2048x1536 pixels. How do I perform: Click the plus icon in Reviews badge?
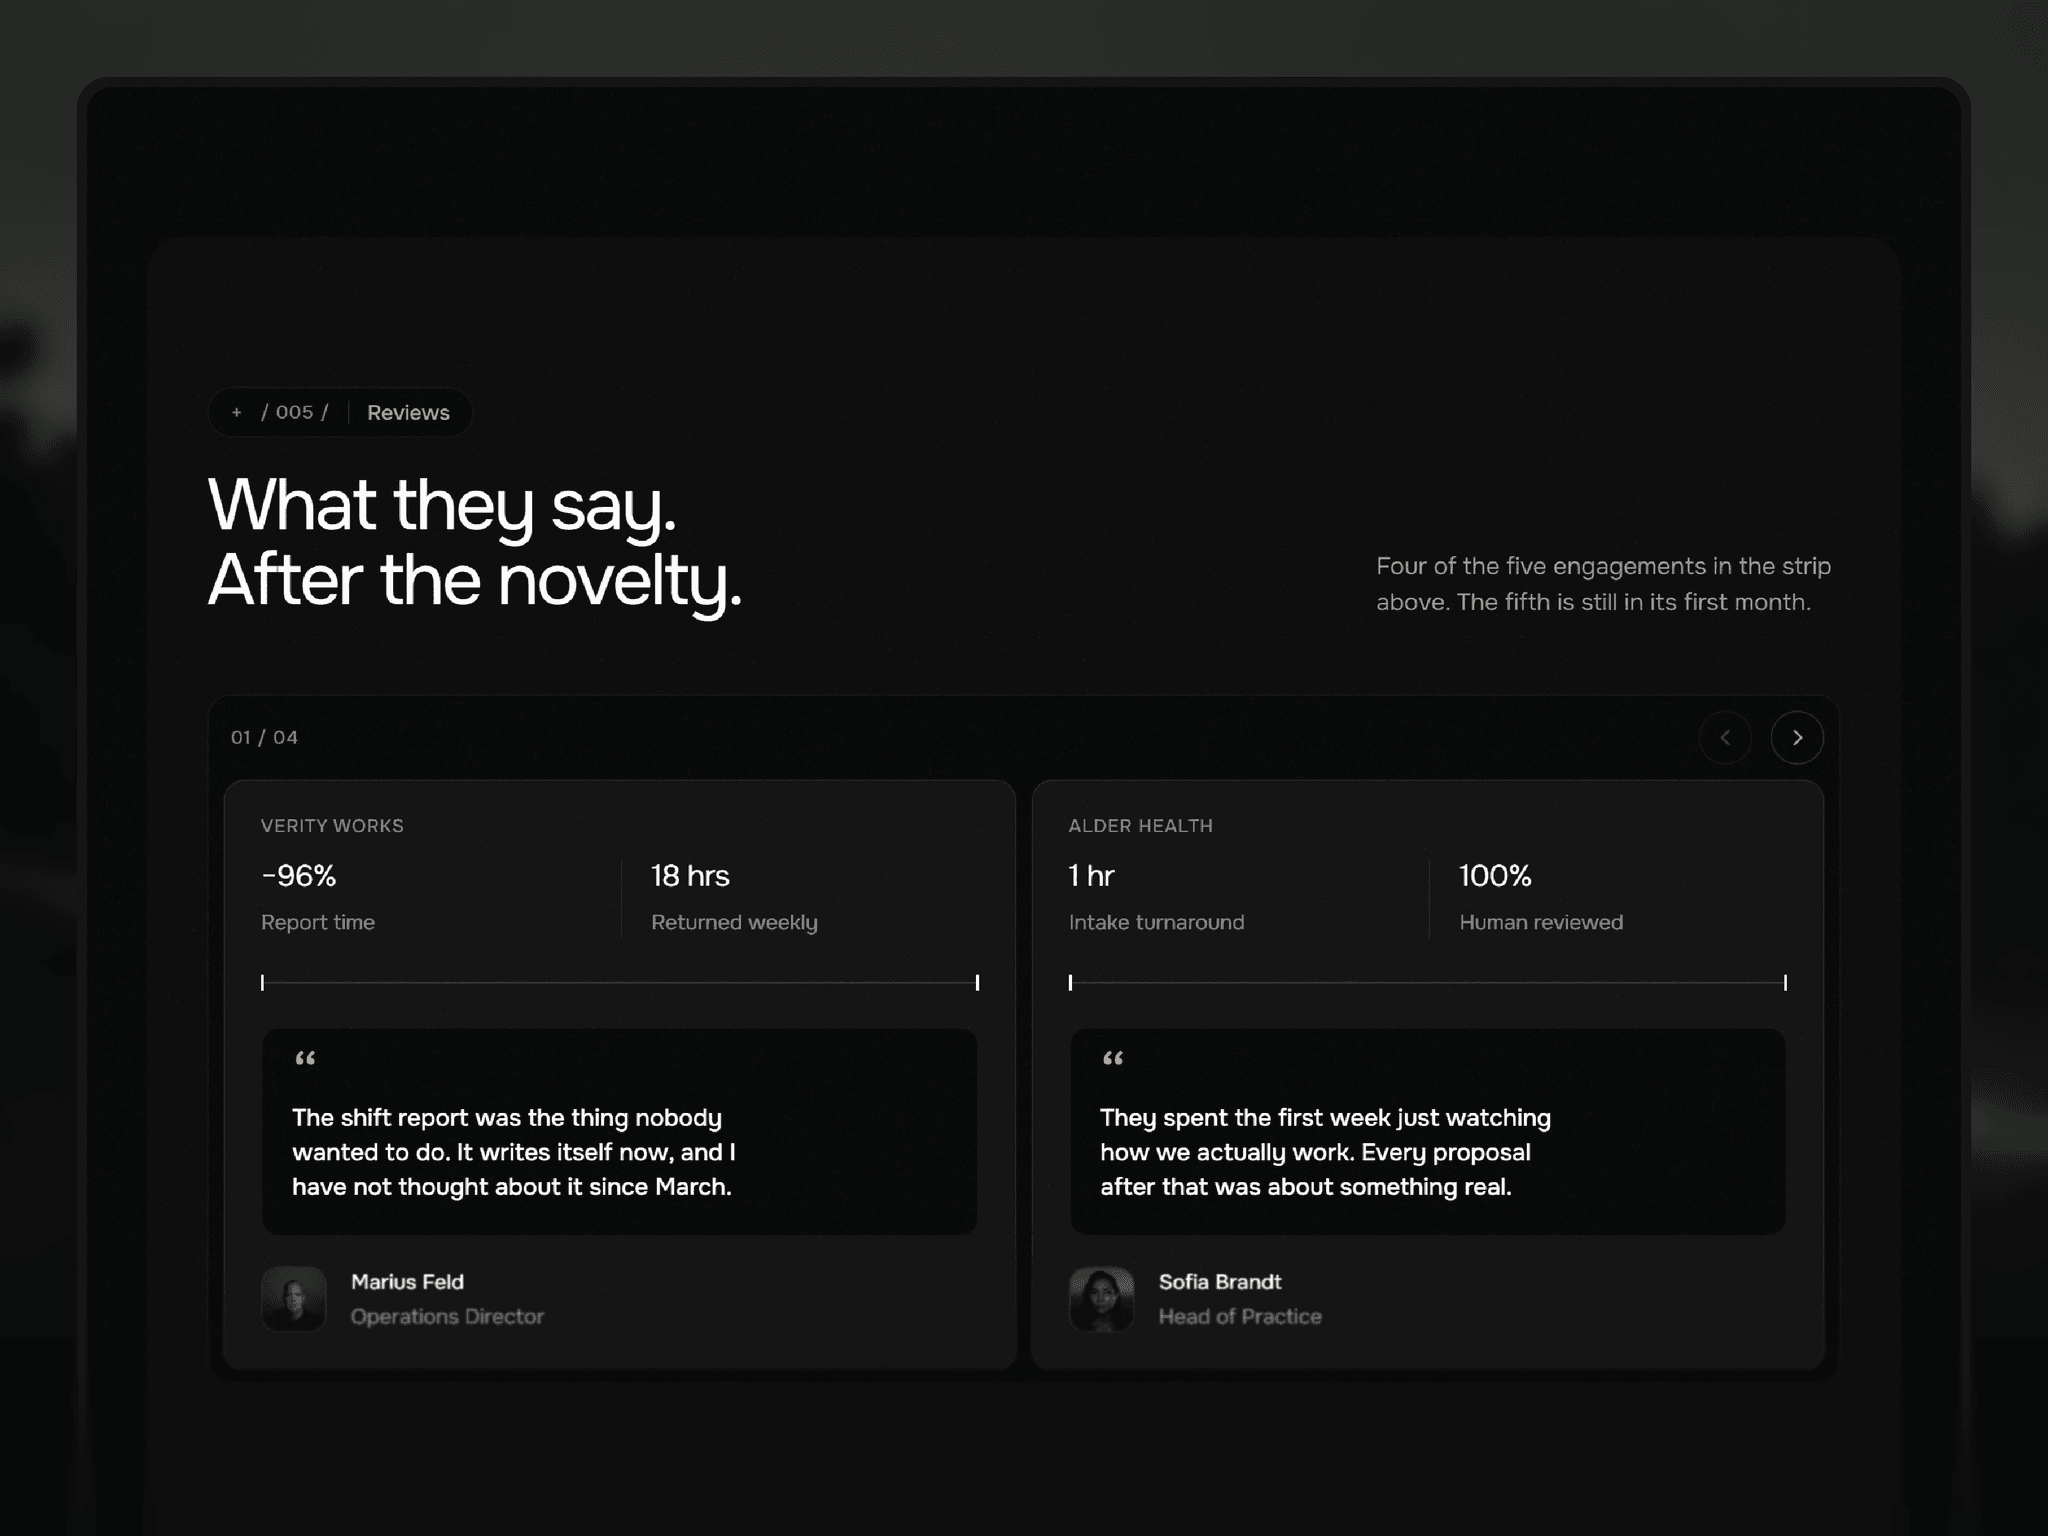[x=237, y=412]
